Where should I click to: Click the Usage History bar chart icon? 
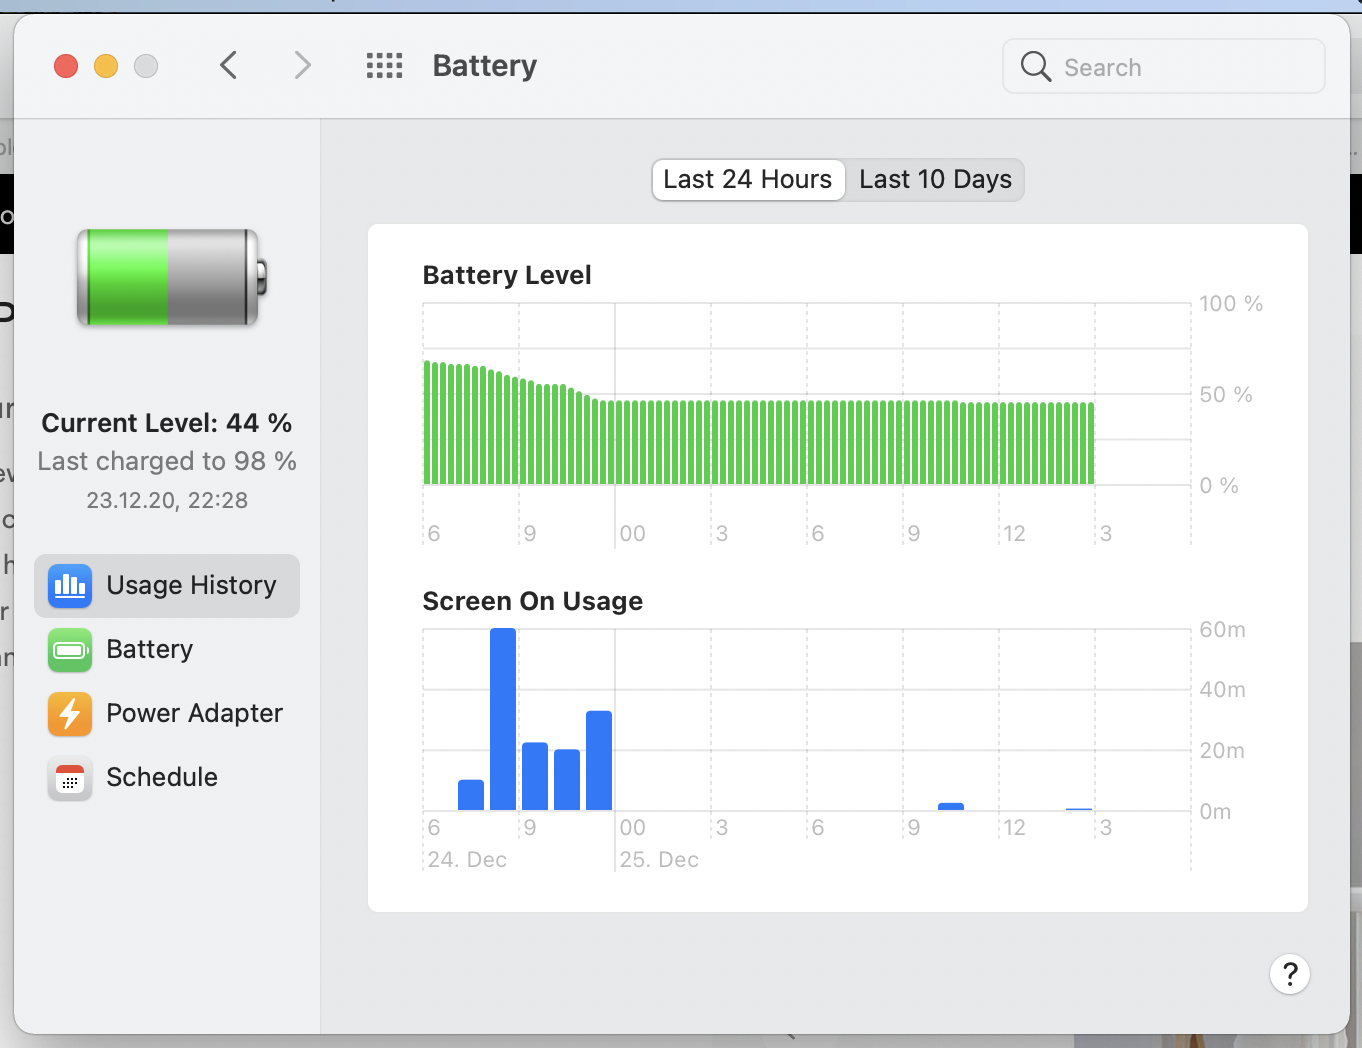pos(70,585)
